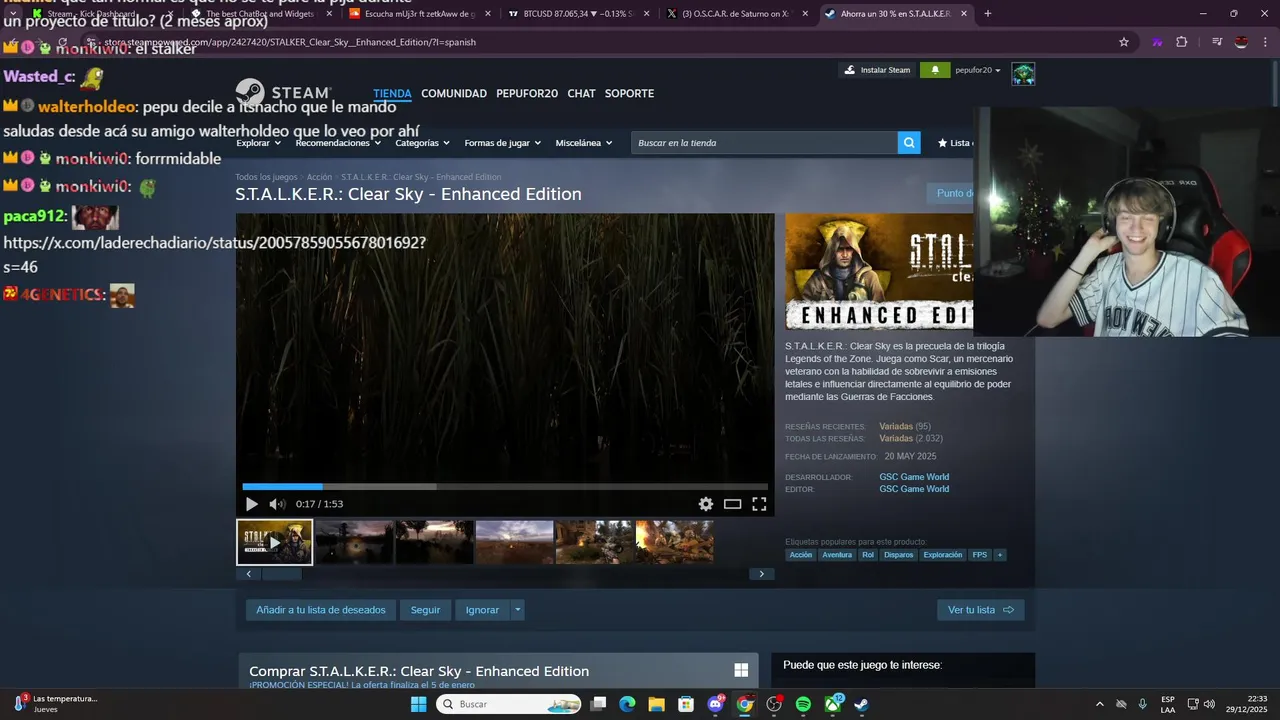
Task: Follow the Todos los juegos breadcrumb
Action: point(266,177)
